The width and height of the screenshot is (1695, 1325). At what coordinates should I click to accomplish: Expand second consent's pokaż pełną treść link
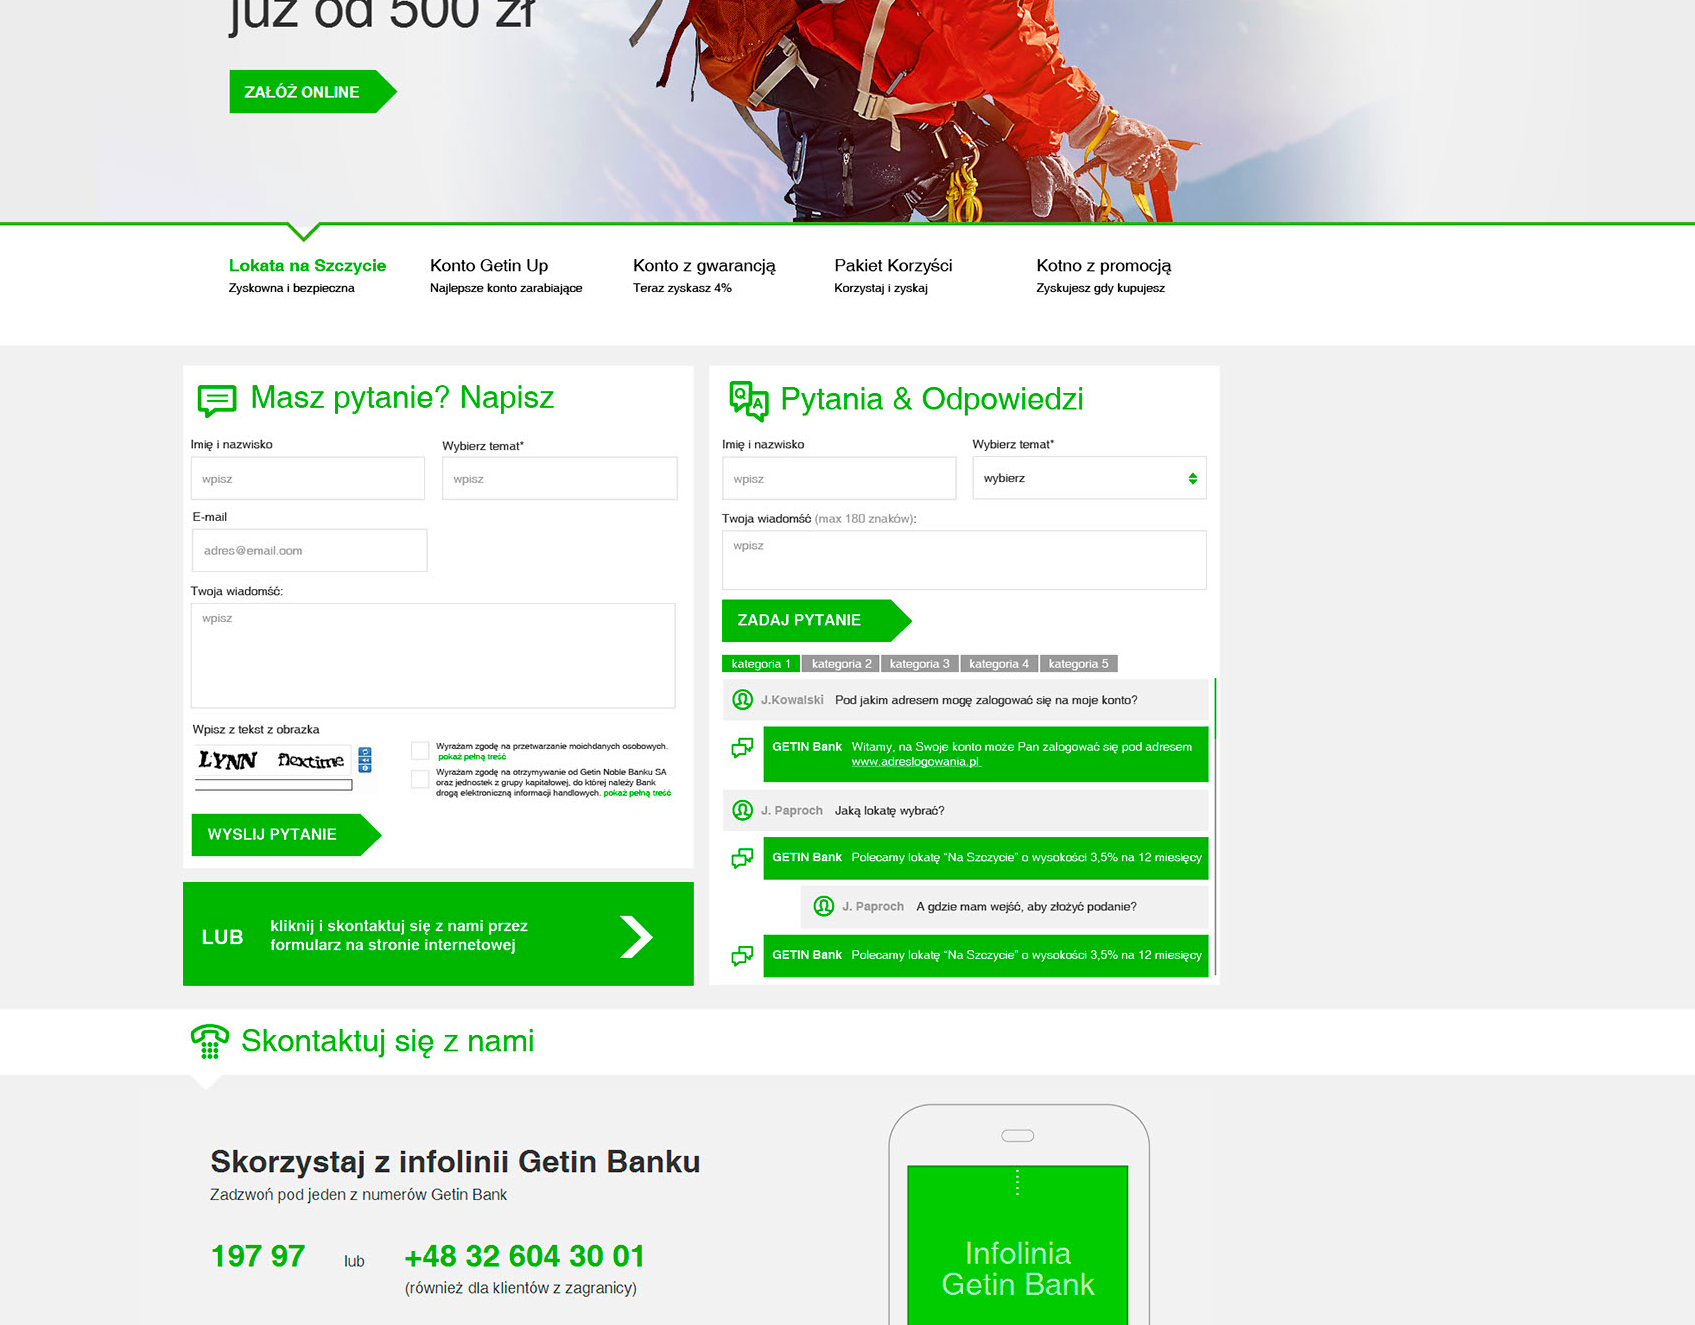637,793
